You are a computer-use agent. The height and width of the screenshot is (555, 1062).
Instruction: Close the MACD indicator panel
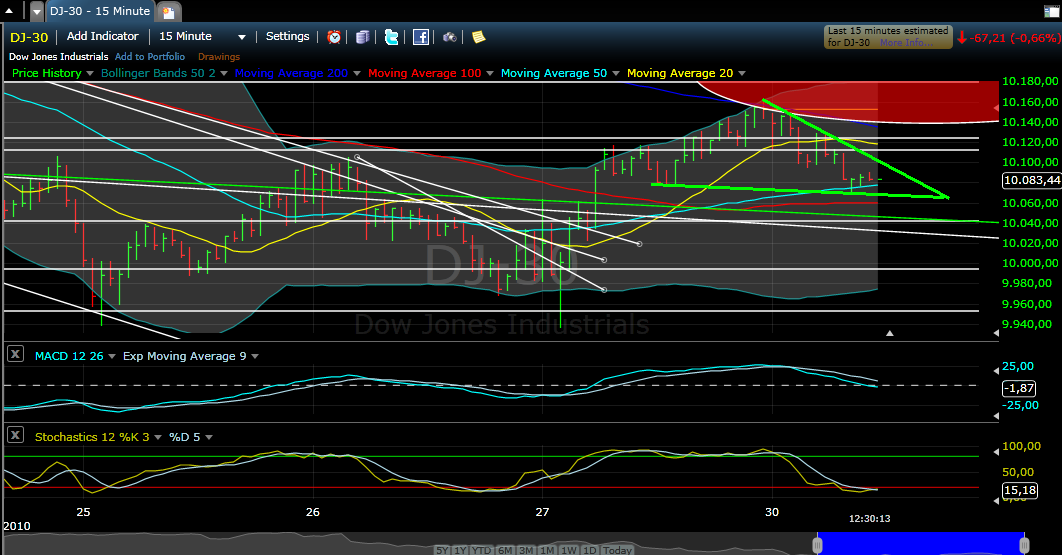16,354
